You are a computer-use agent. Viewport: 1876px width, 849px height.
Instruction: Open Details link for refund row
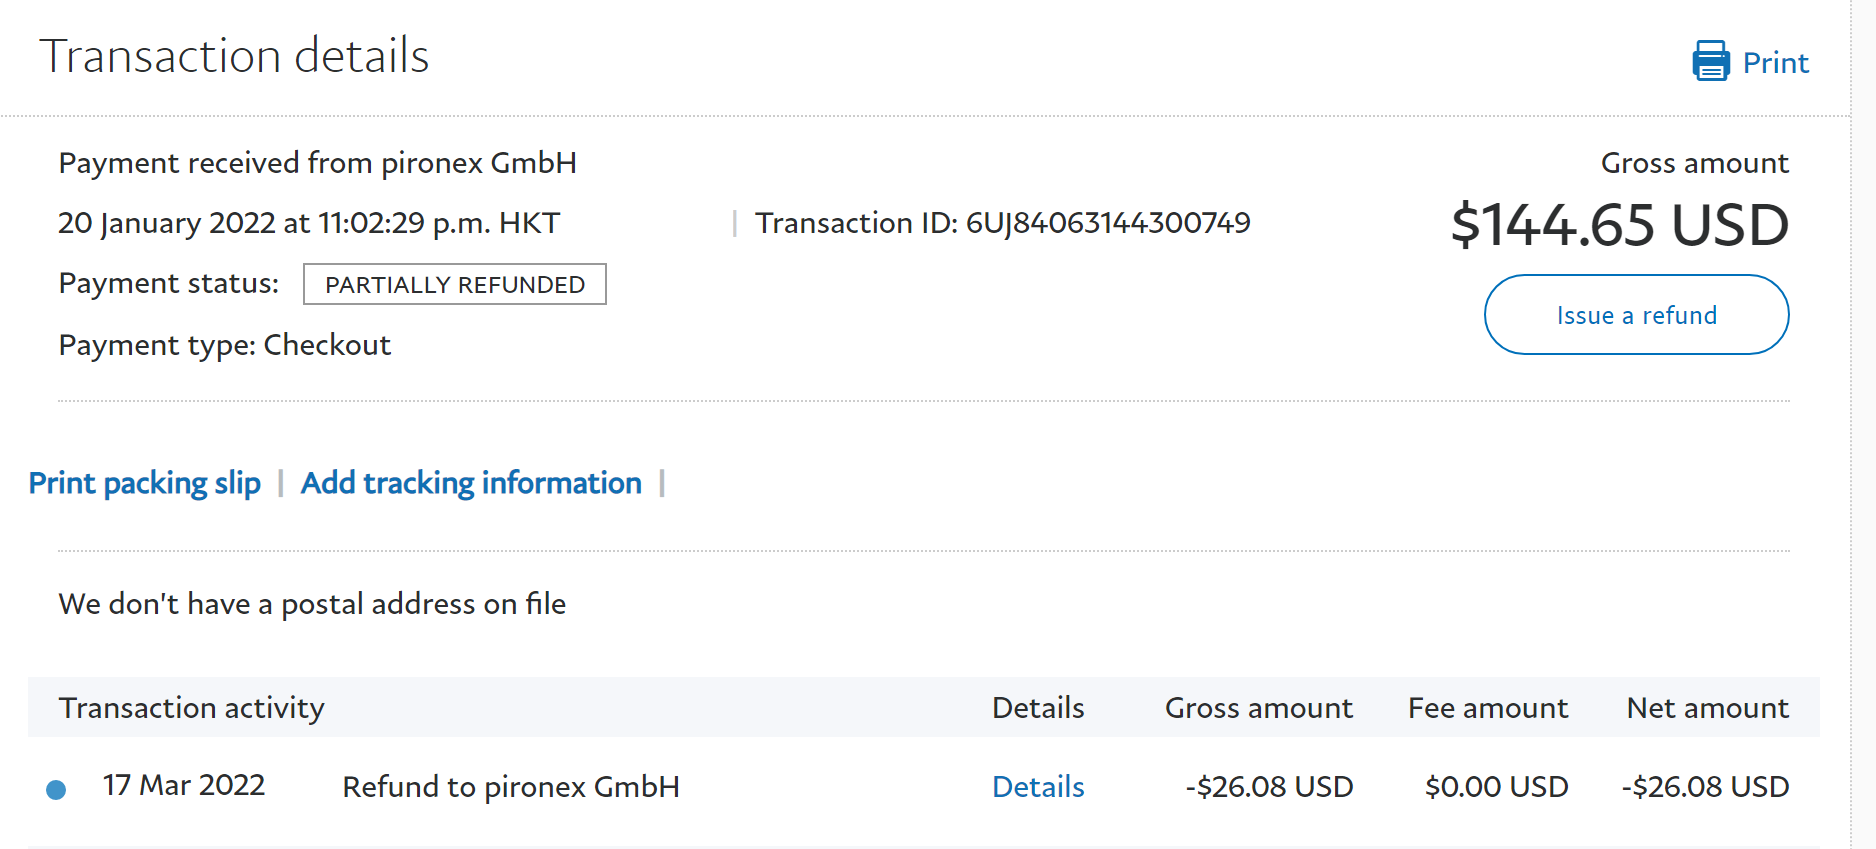1038,787
